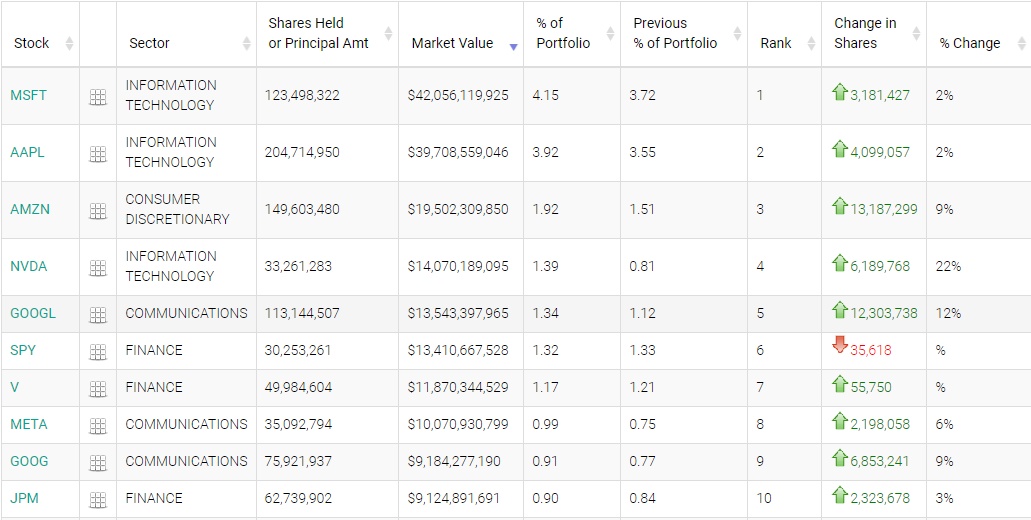
Task: Sort by % Change column header
Action: pos(970,43)
